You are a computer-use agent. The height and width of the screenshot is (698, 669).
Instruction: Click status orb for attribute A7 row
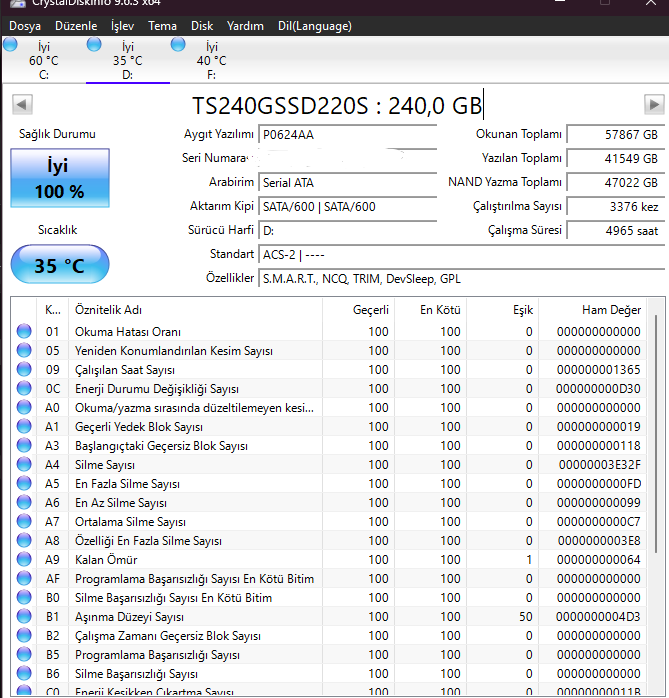[x=24, y=521]
